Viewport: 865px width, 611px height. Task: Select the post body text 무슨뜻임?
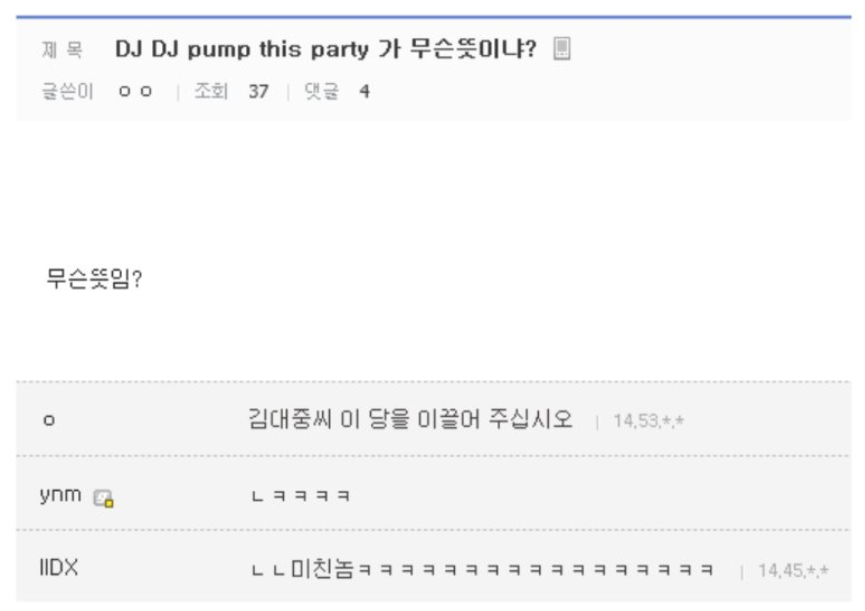click(x=94, y=278)
